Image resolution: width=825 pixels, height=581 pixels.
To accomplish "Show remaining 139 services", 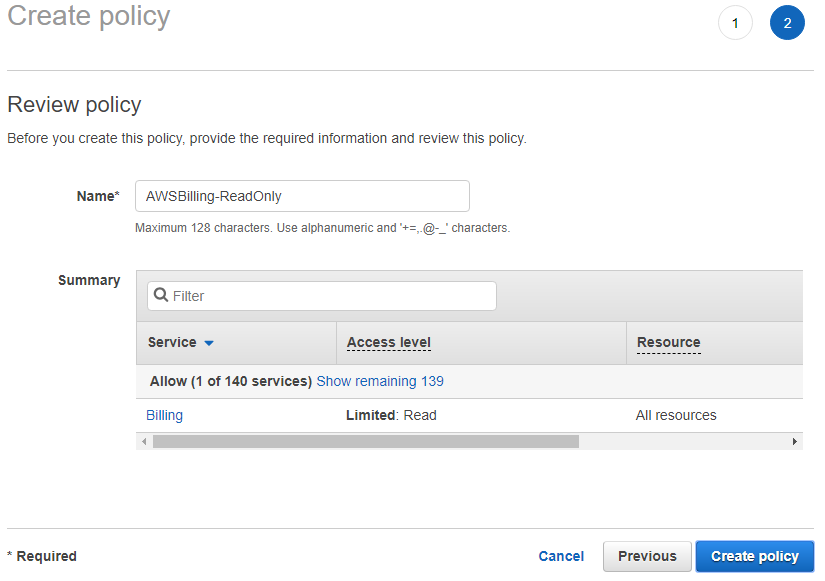I will point(380,381).
